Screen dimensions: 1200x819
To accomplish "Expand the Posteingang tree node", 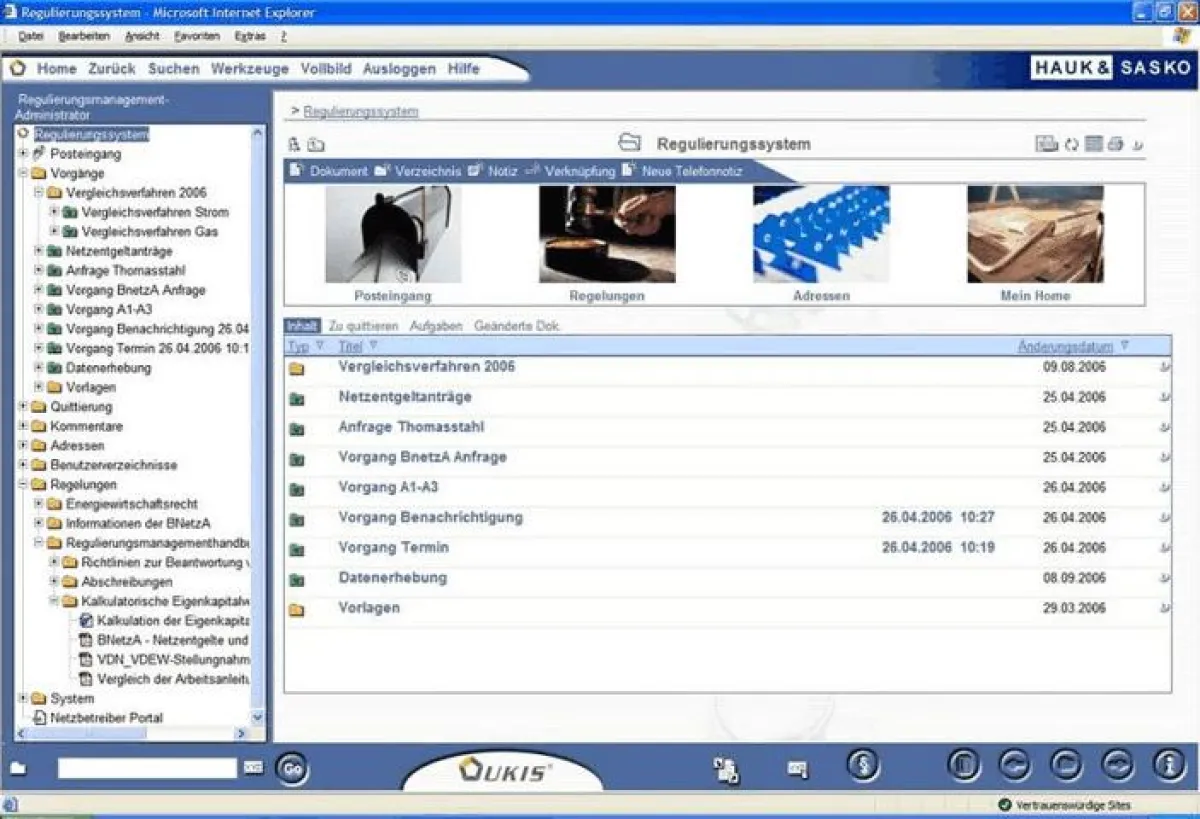I will click(23, 154).
